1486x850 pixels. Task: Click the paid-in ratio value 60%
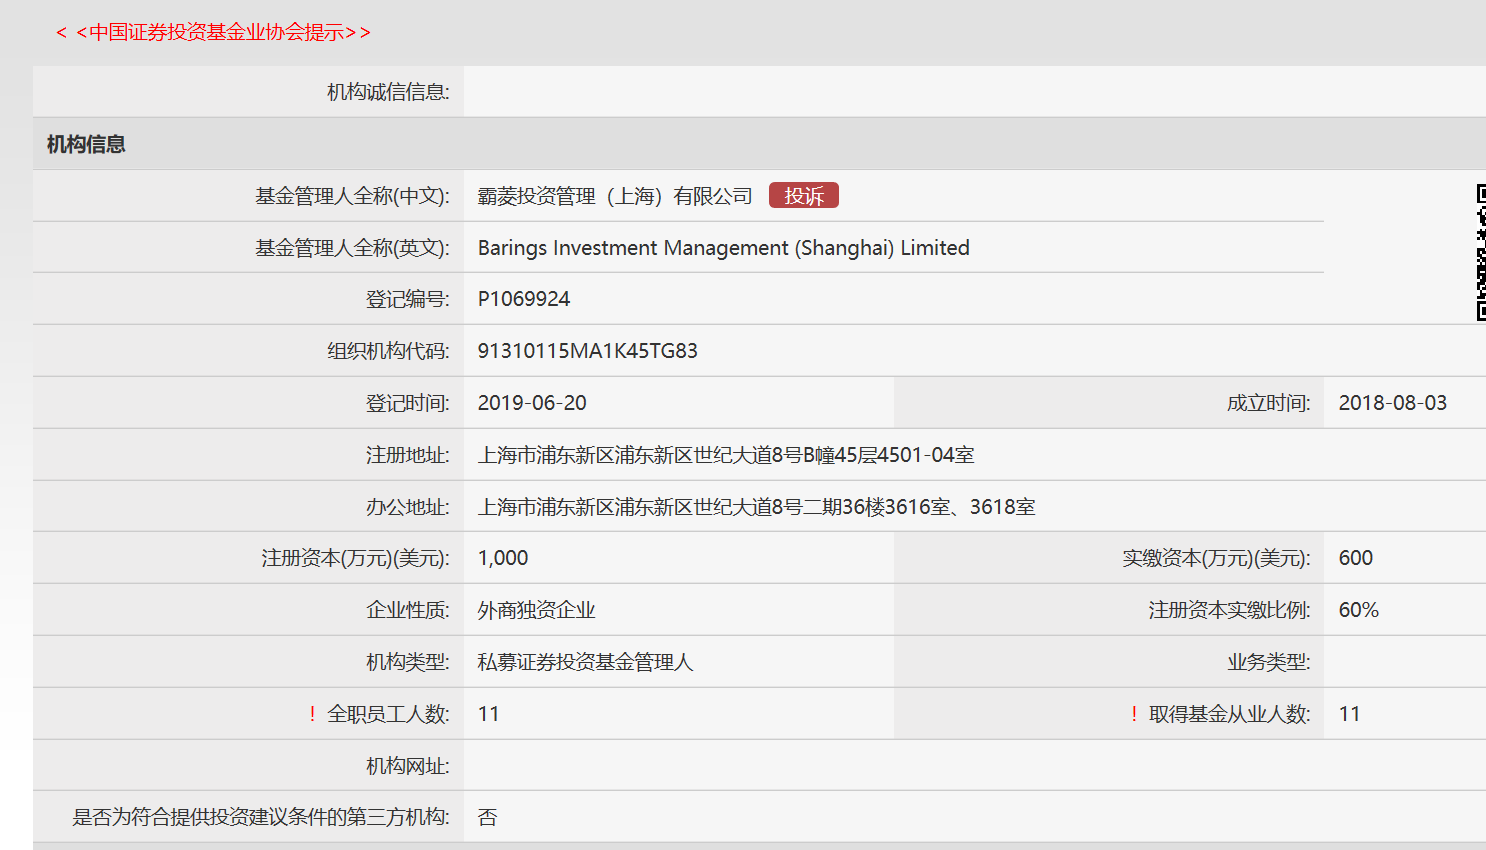(1358, 610)
